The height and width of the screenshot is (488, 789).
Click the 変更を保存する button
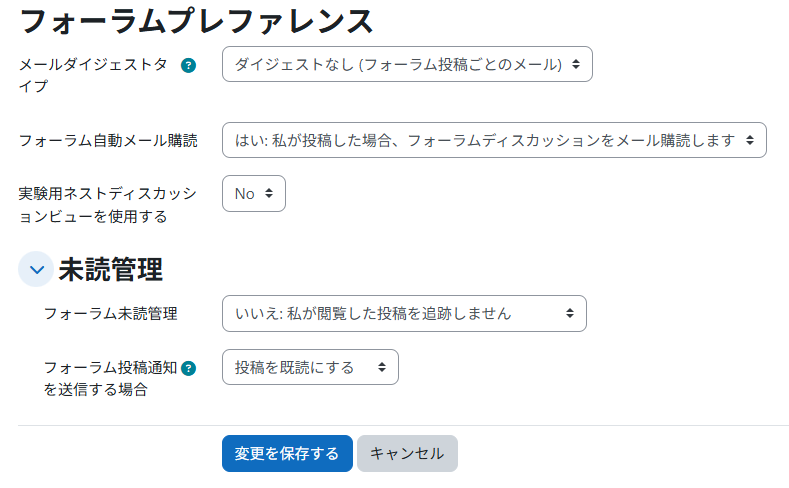pyautogui.click(x=287, y=453)
